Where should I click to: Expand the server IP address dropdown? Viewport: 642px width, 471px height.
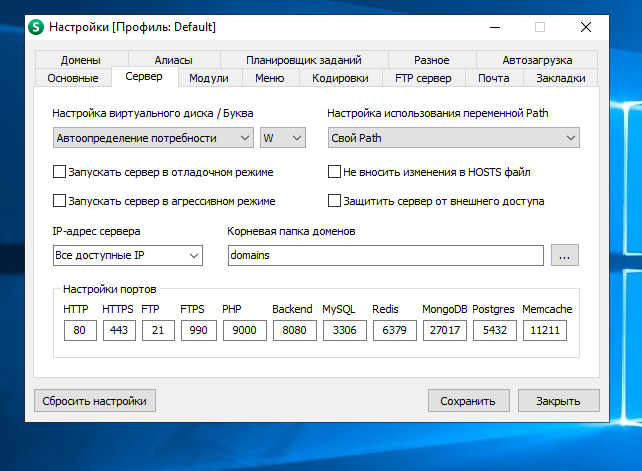coord(127,256)
